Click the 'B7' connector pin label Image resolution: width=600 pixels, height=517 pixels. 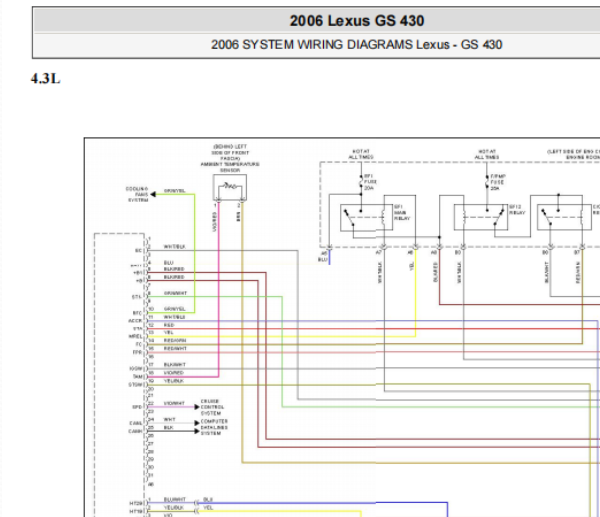click(x=577, y=253)
